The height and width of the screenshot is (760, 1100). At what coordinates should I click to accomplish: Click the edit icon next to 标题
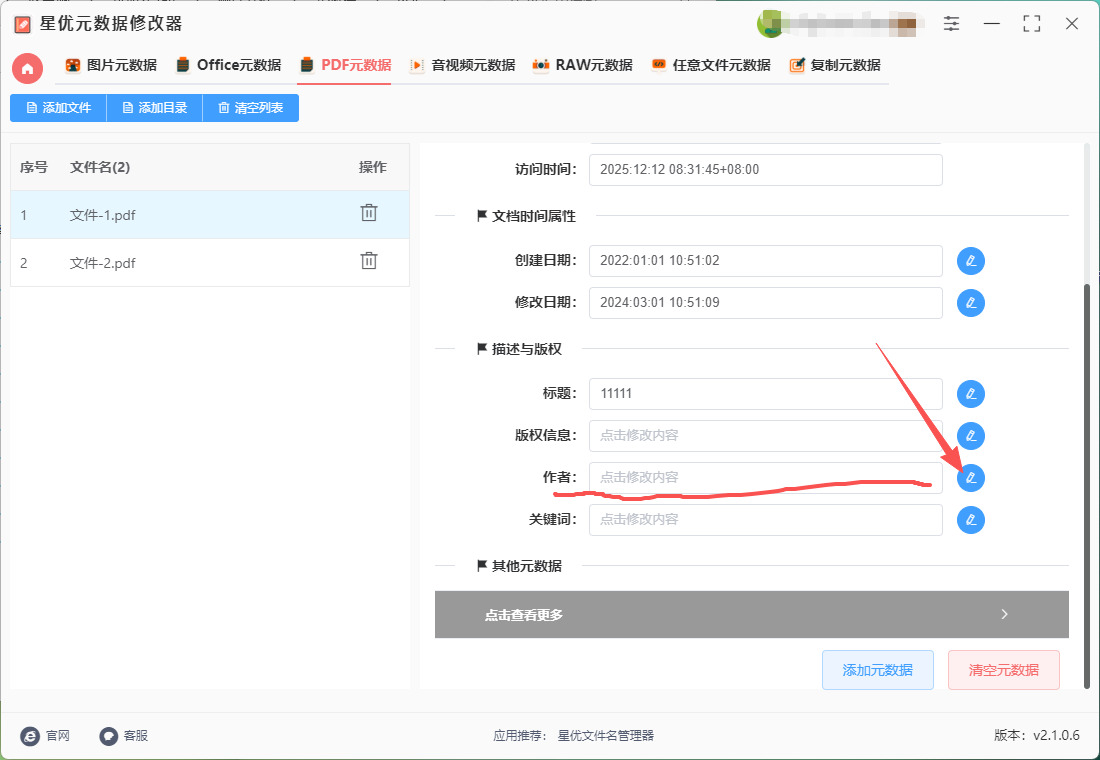point(971,394)
